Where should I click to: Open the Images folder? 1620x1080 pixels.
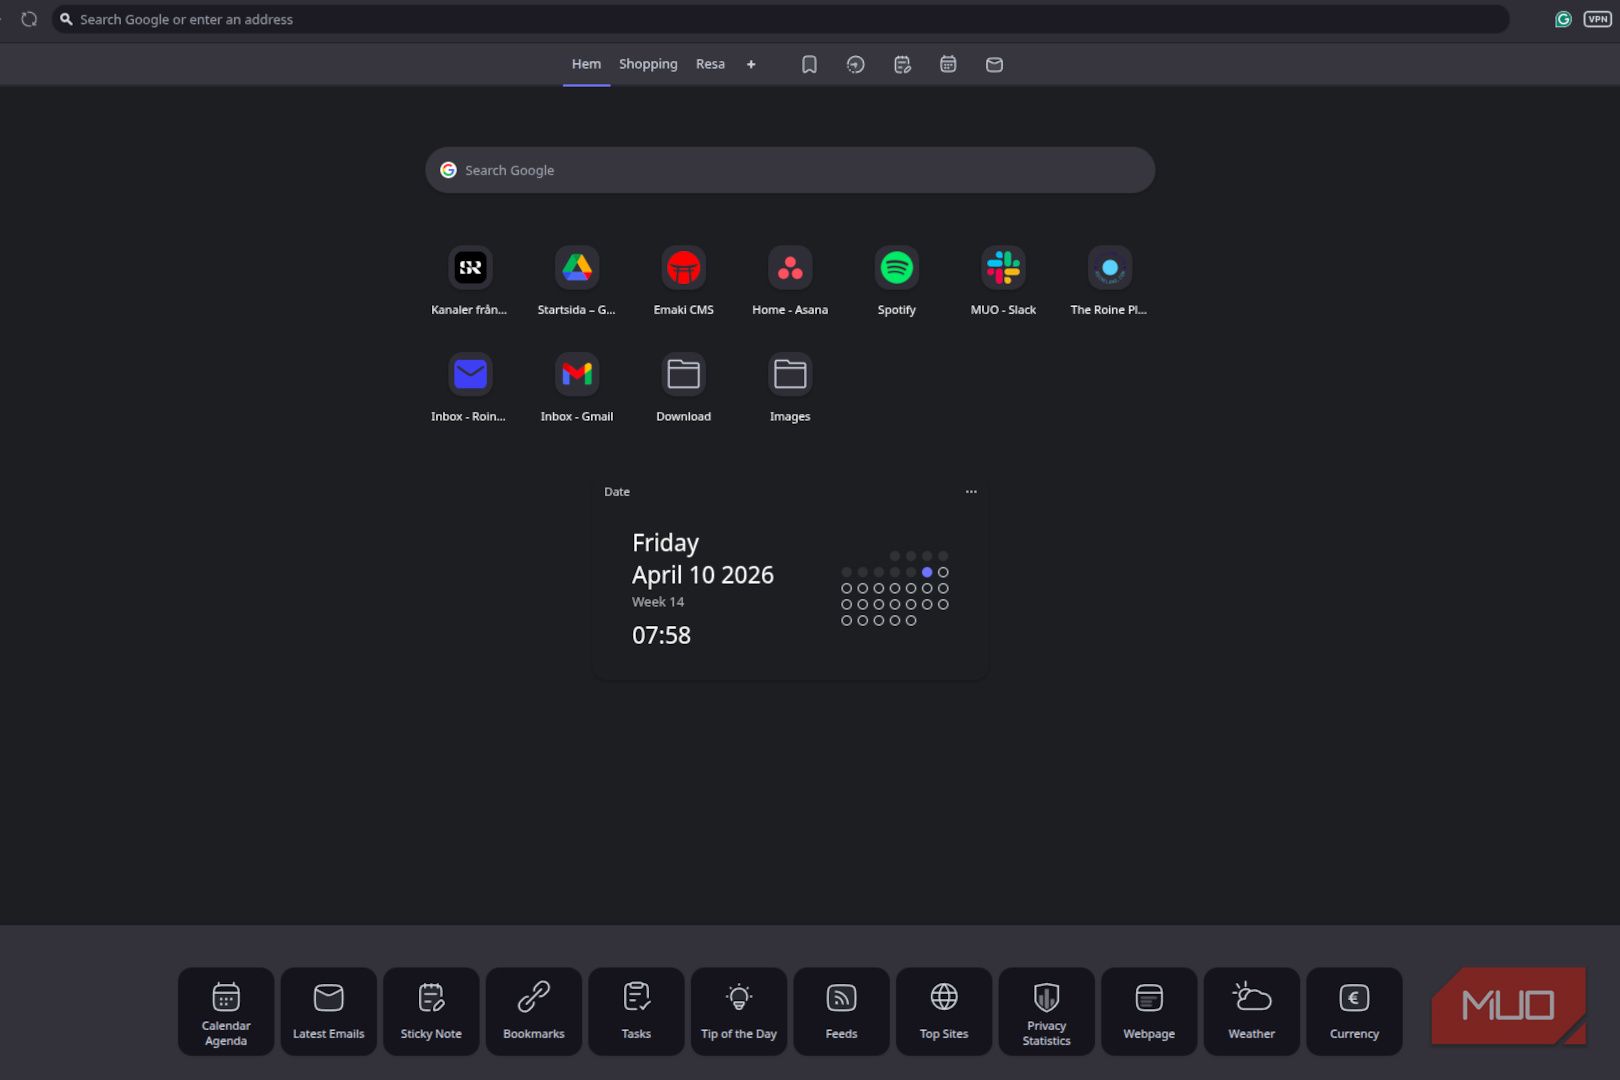790,388
